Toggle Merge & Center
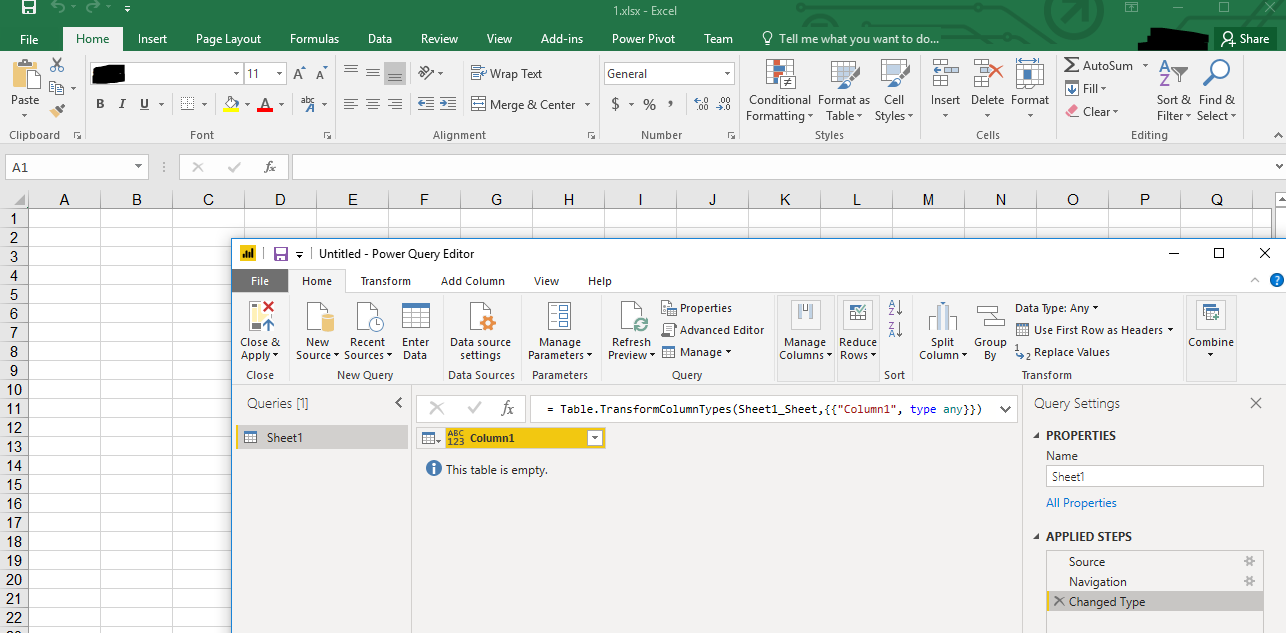1286x633 pixels. pos(523,104)
